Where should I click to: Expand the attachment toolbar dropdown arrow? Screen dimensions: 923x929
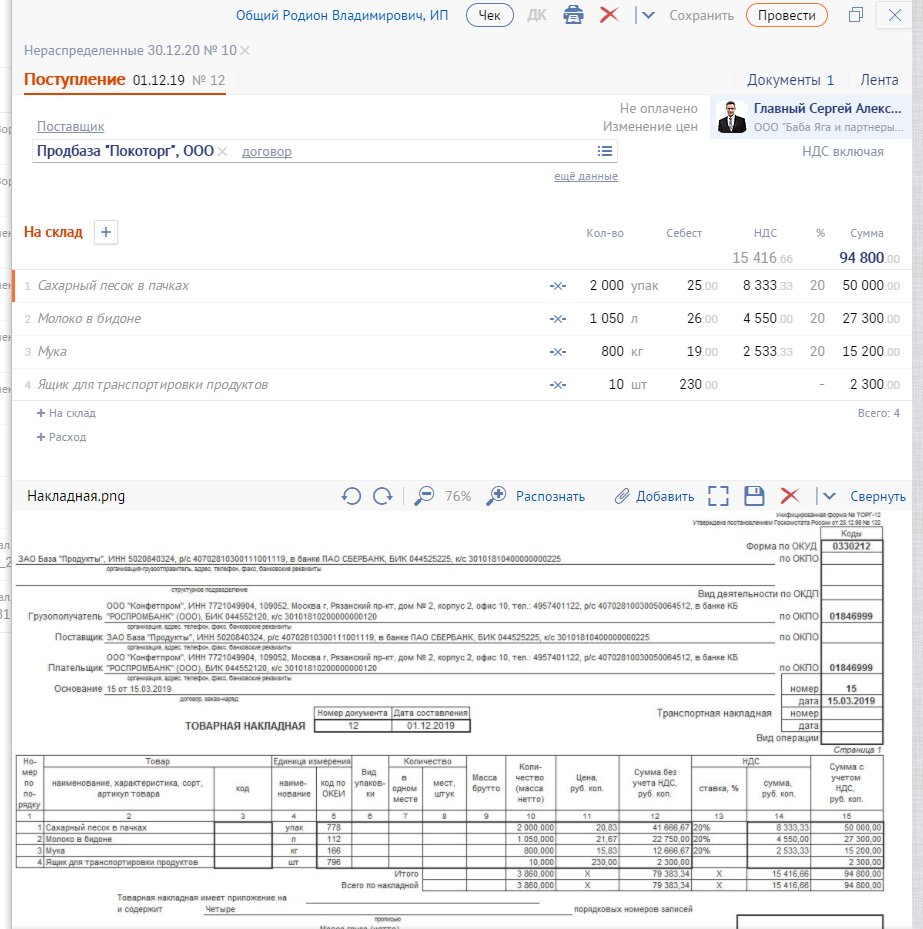829,496
